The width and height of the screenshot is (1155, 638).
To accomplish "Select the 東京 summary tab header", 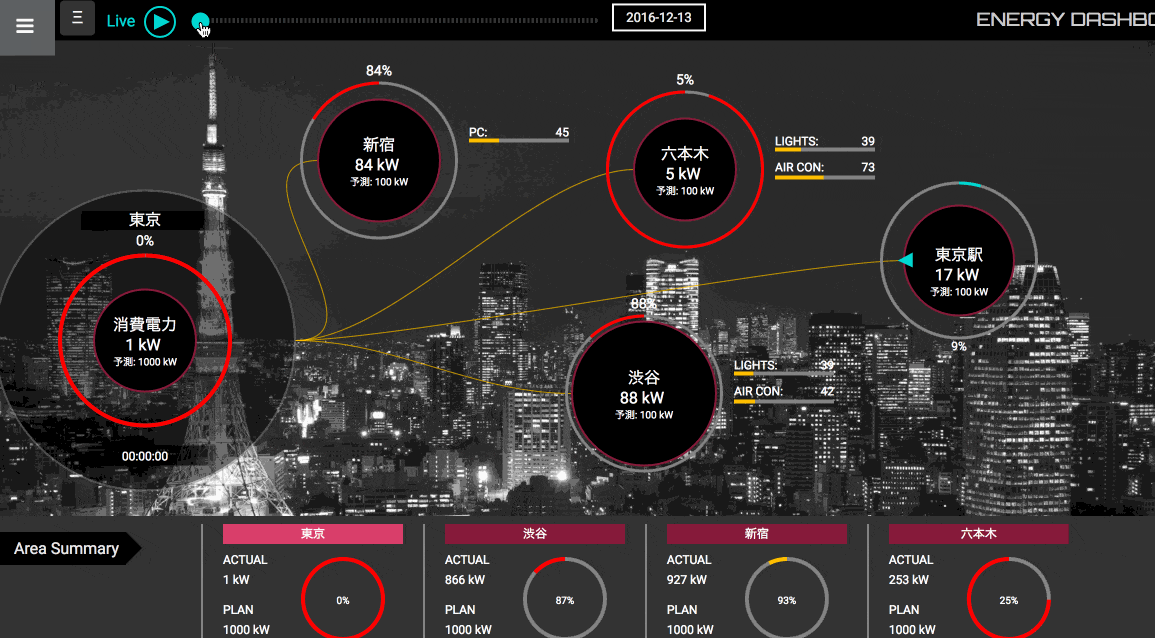I will click(x=313, y=534).
